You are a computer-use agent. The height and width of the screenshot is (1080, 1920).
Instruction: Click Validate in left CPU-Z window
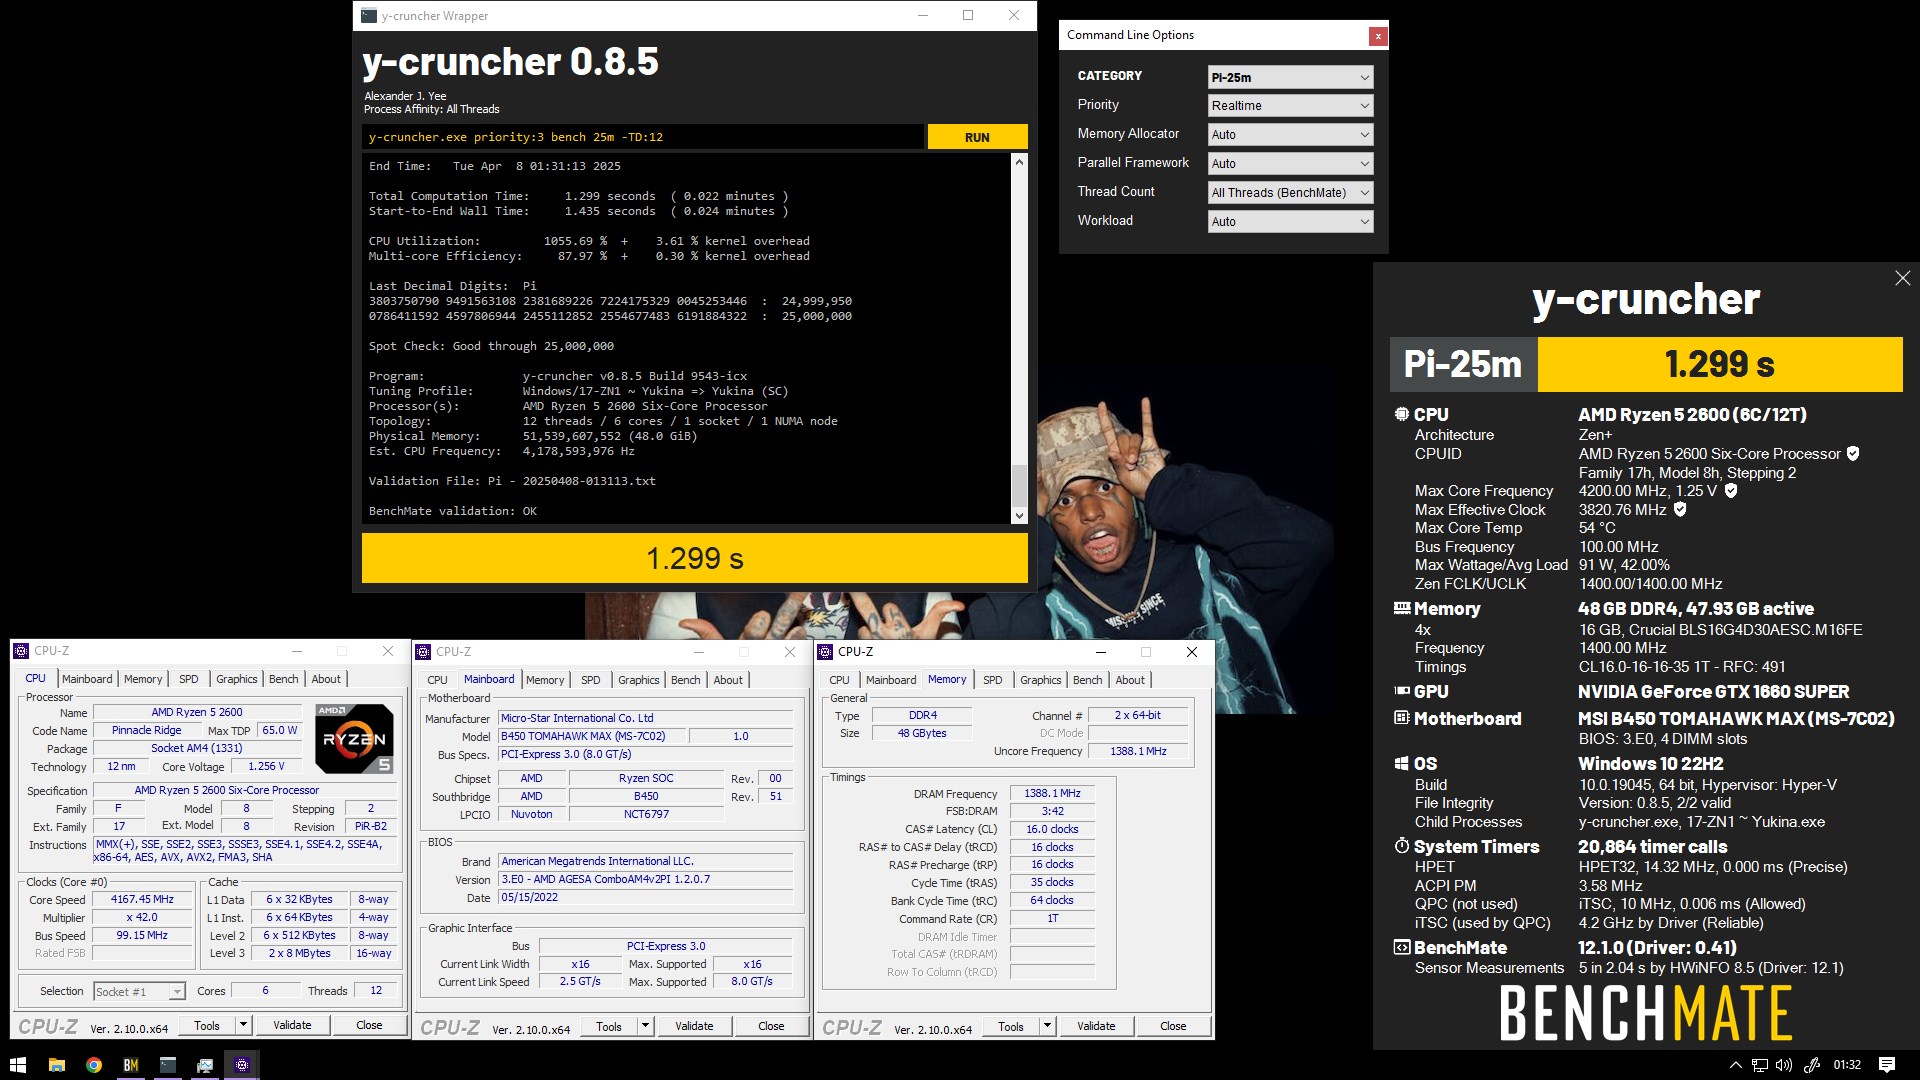(292, 1026)
